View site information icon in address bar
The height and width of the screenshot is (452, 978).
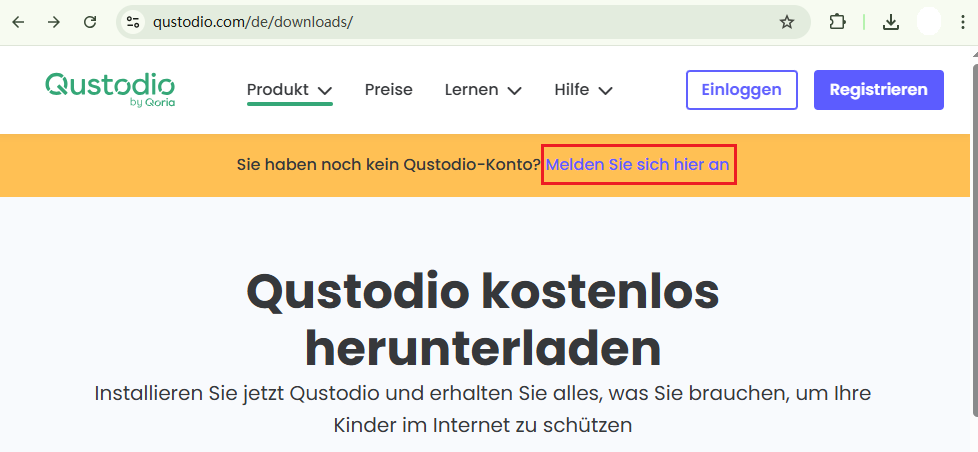(x=133, y=22)
